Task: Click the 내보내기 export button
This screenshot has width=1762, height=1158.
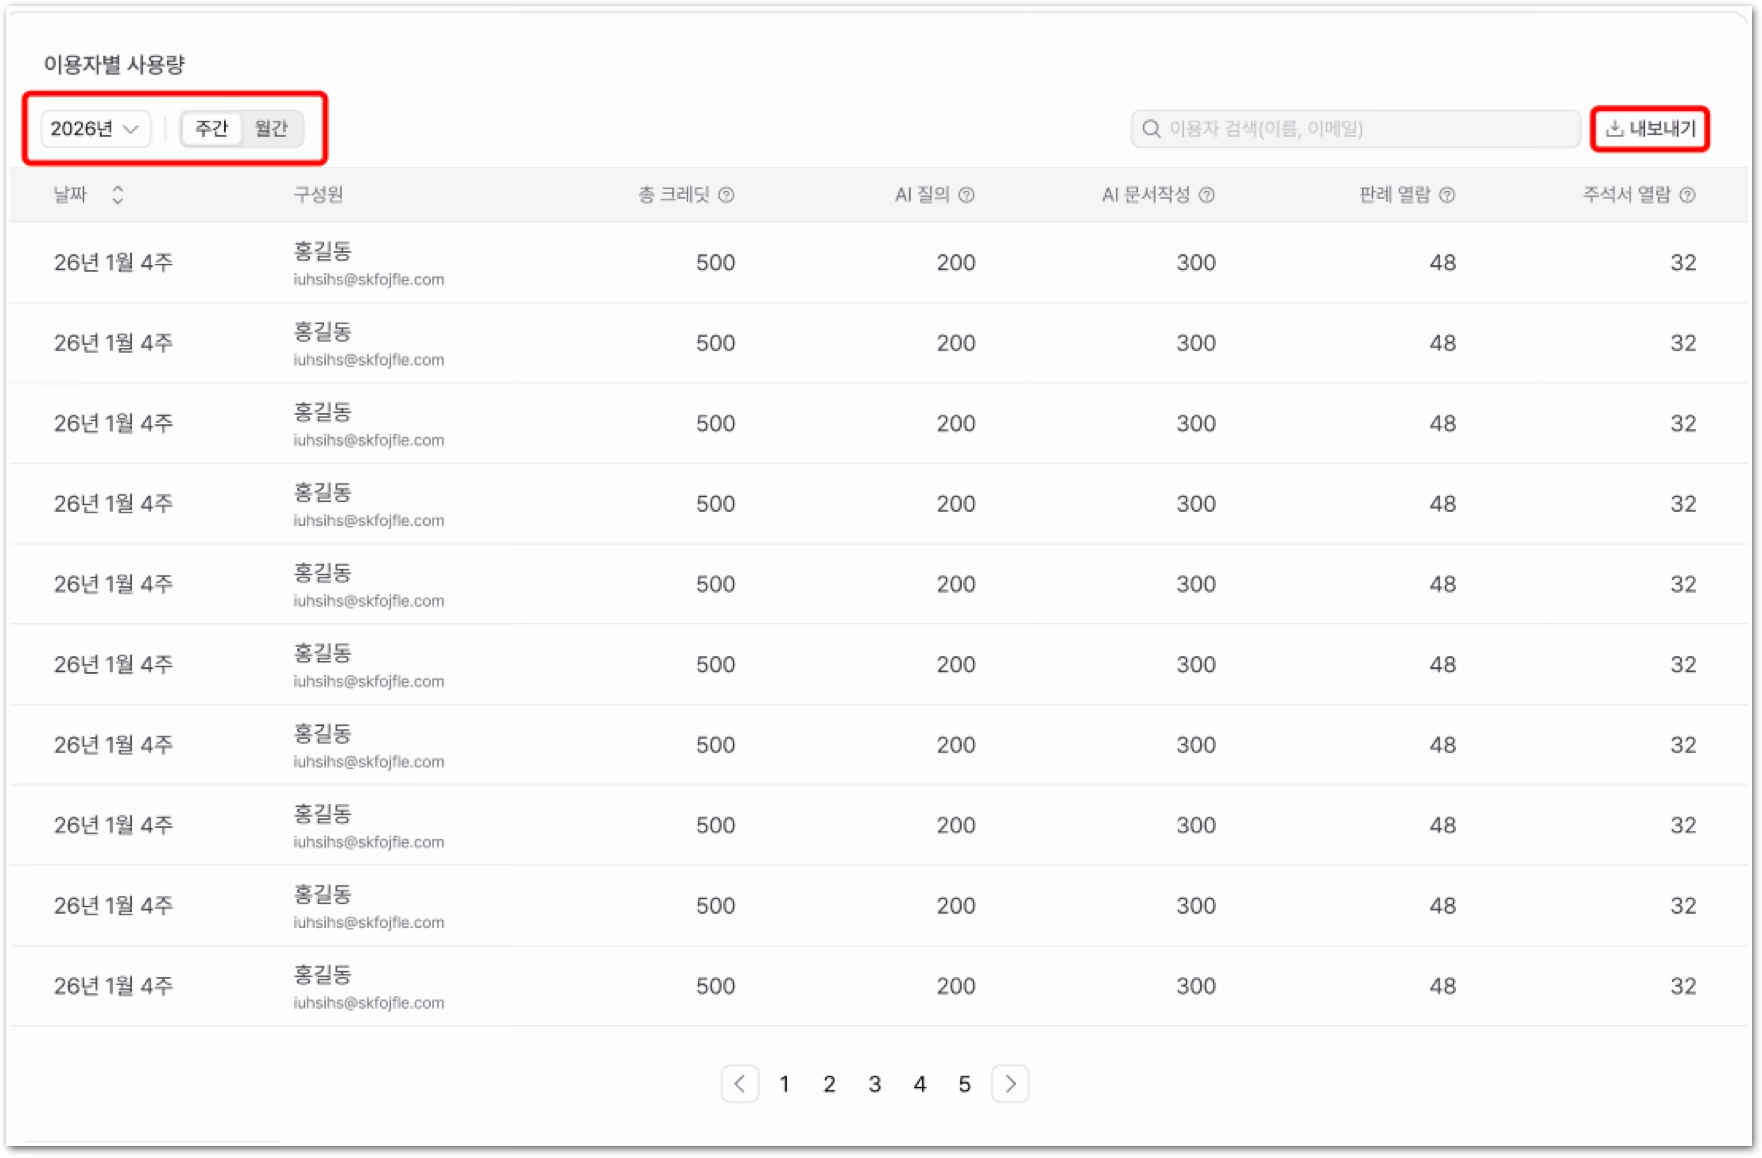Action: pyautogui.click(x=1650, y=129)
